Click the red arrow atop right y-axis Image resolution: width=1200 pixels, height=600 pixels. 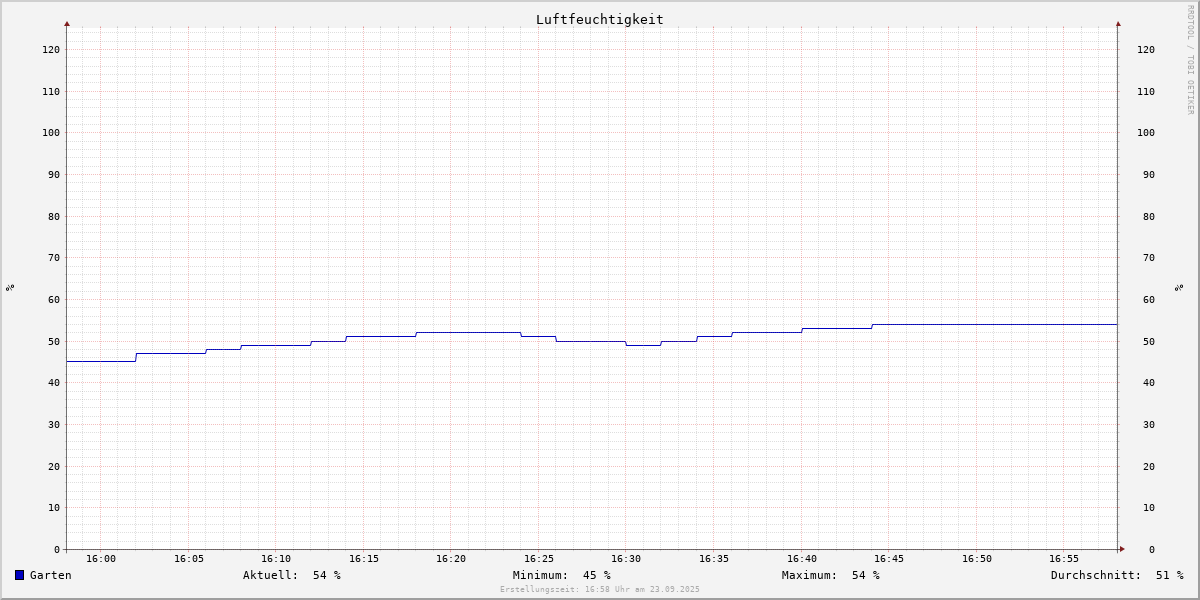[x=1118, y=23]
